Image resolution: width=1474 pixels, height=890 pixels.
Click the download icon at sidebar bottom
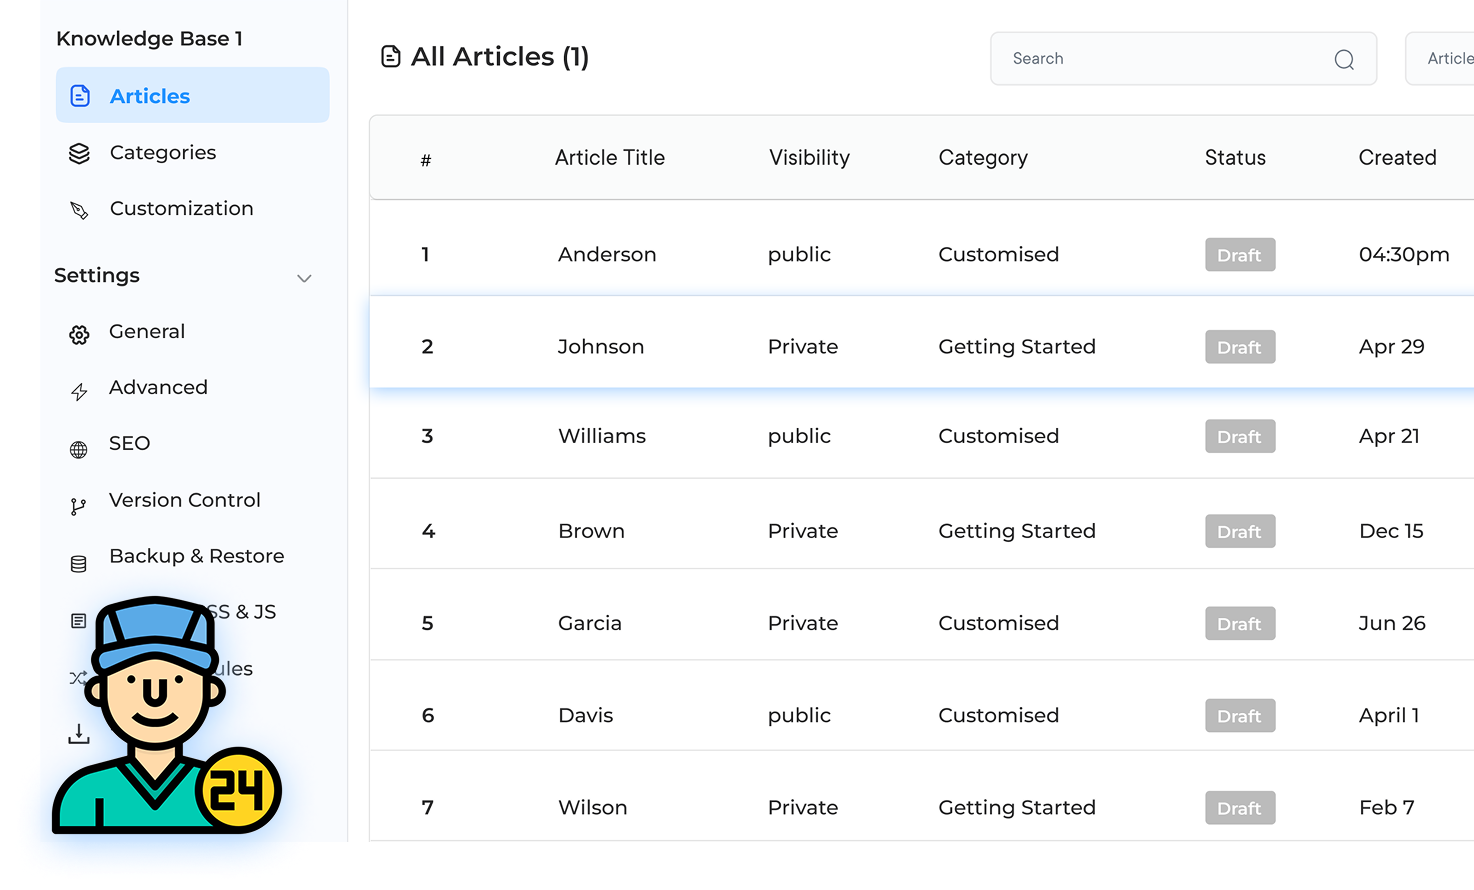coord(79,733)
